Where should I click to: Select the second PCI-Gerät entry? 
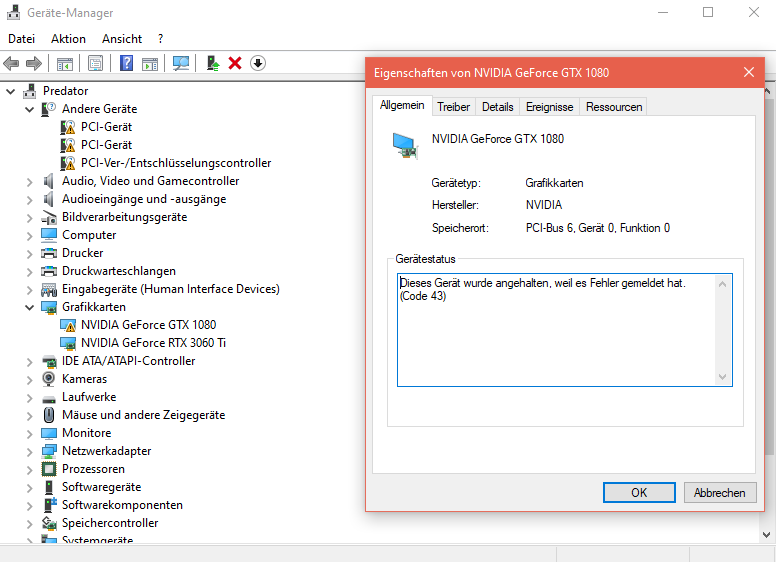tap(106, 145)
